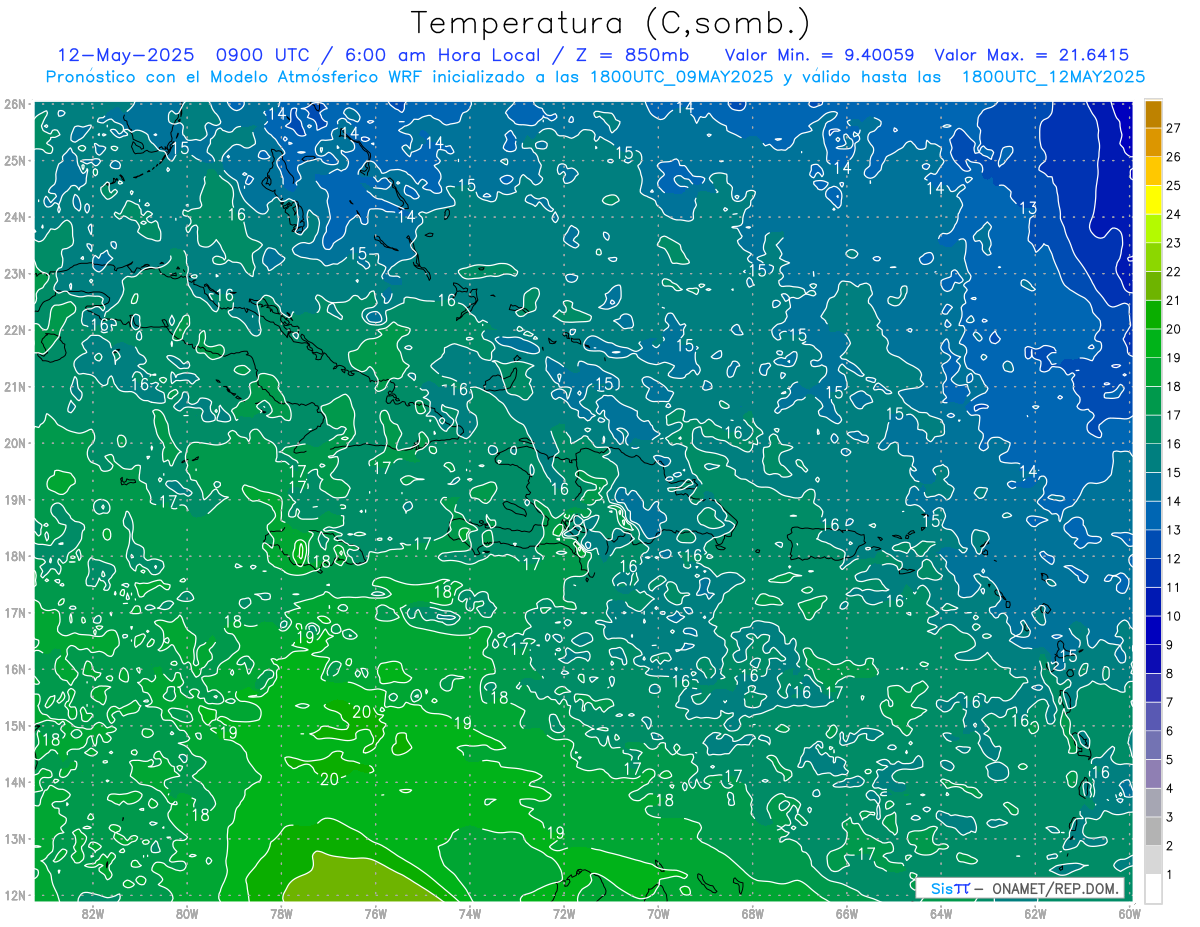
Task: Click the 60W longitude axis label
Action: tap(1129, 913)
